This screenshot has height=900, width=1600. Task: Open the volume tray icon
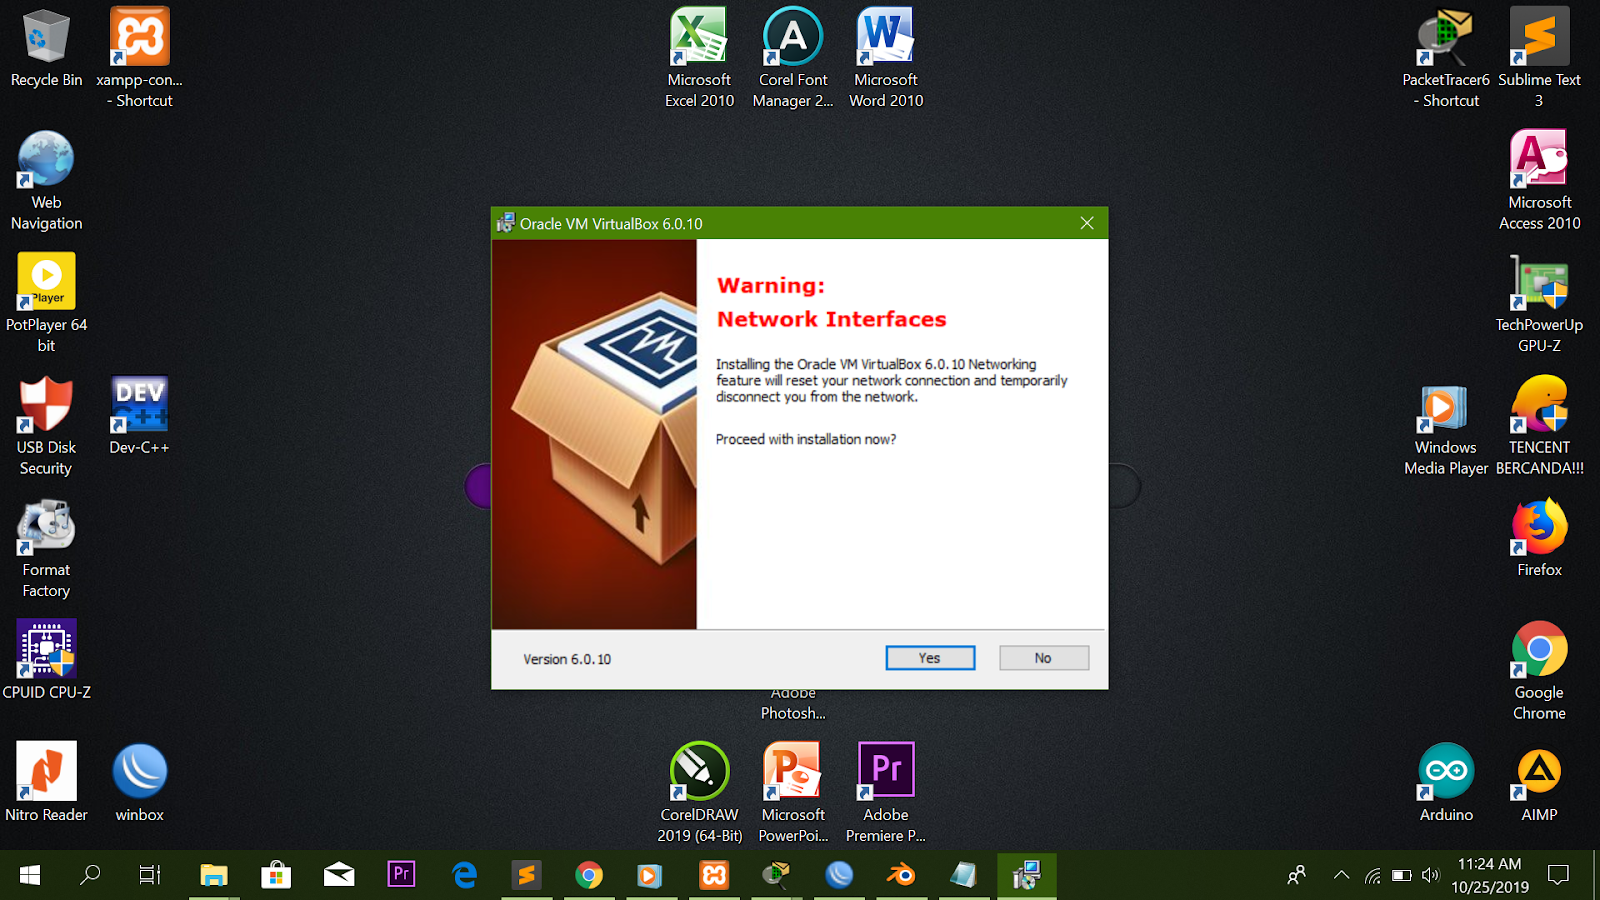point(1431,876)
